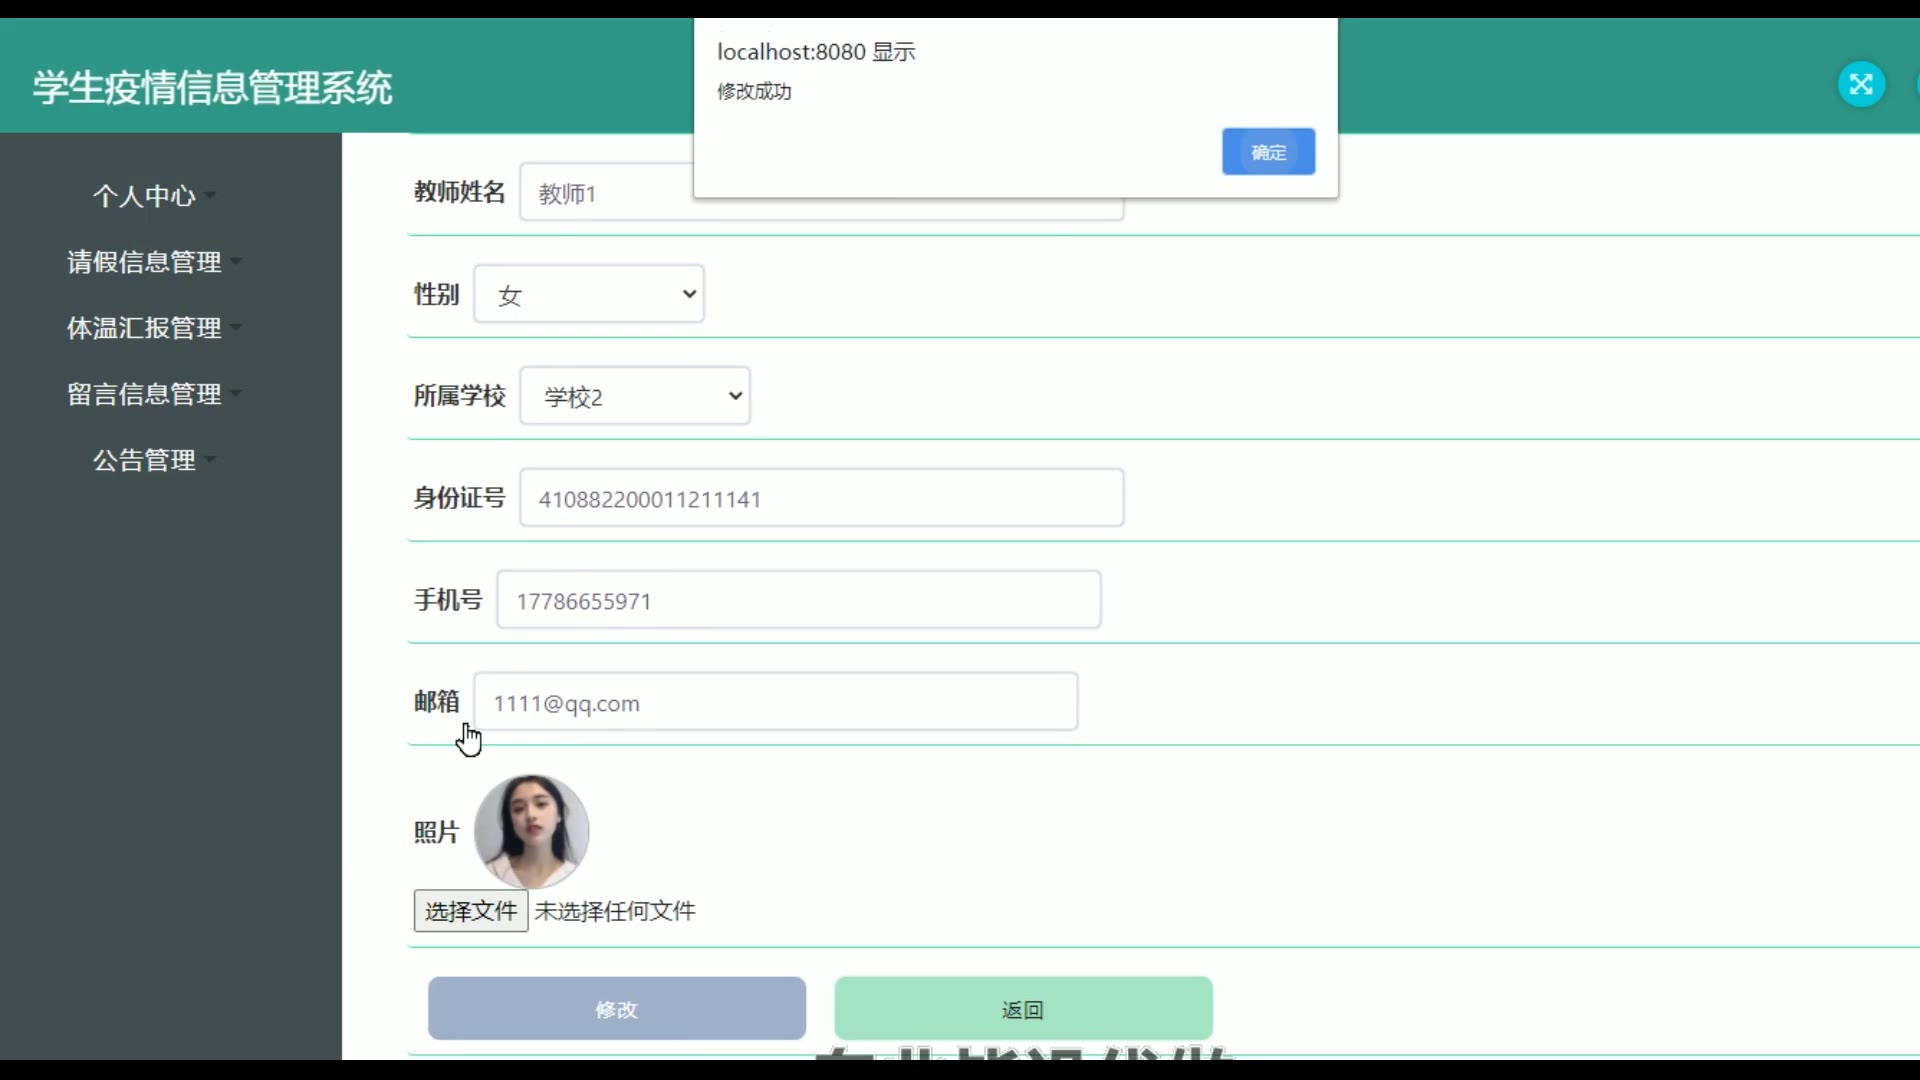
Task: Click the 个人中心 dropdown caret
Action: 211,196
